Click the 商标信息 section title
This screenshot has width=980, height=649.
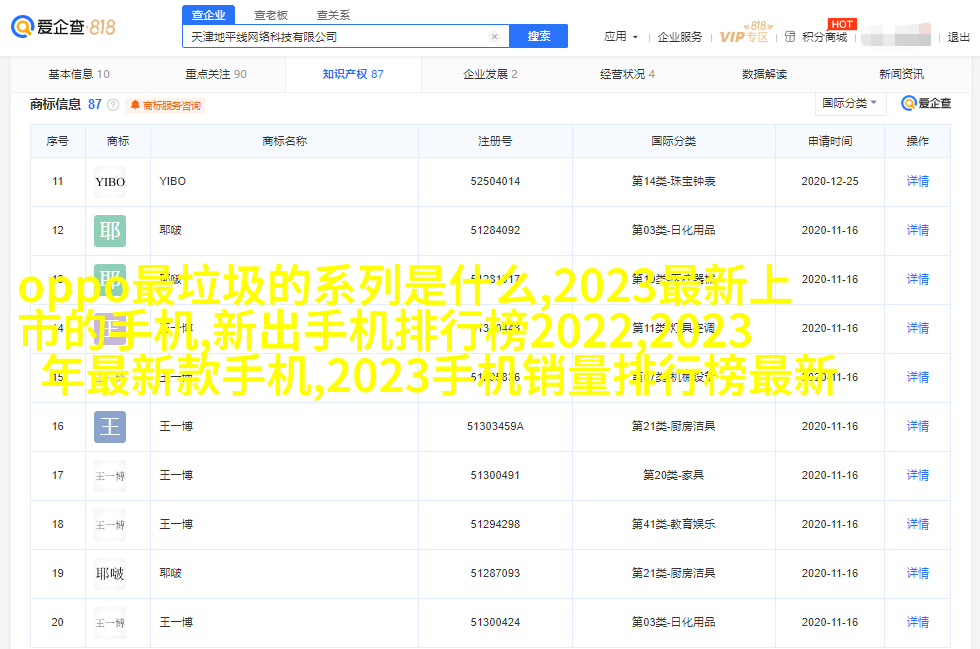tap(56, 104)
